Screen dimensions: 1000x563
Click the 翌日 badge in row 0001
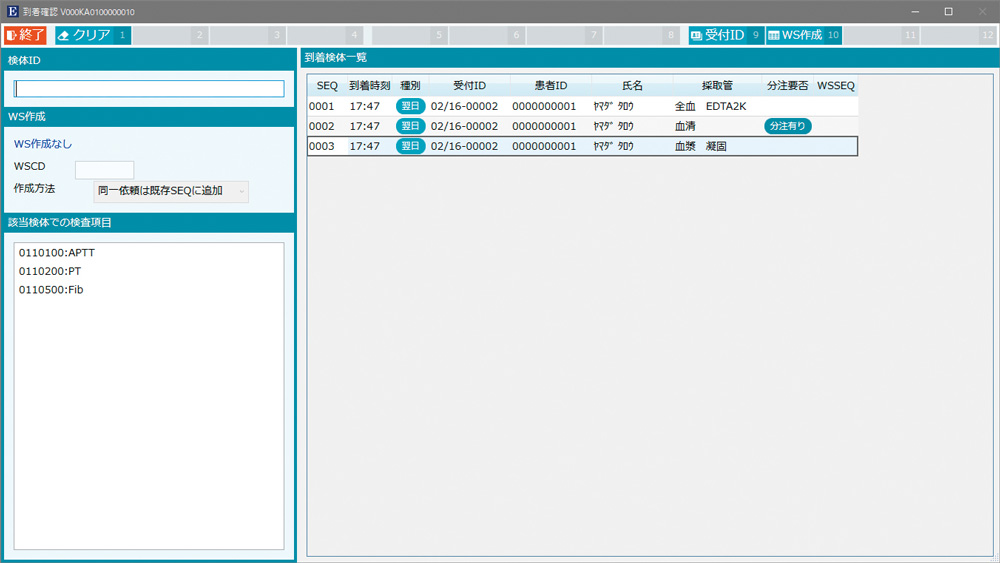coord(410,107)
